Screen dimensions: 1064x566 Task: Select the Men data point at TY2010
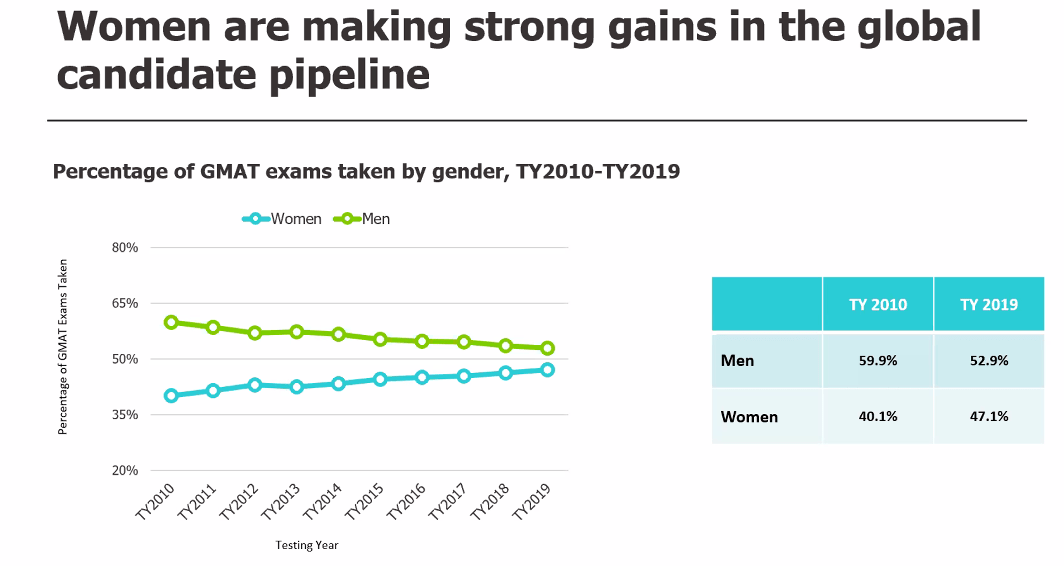[x=171, y=322]
